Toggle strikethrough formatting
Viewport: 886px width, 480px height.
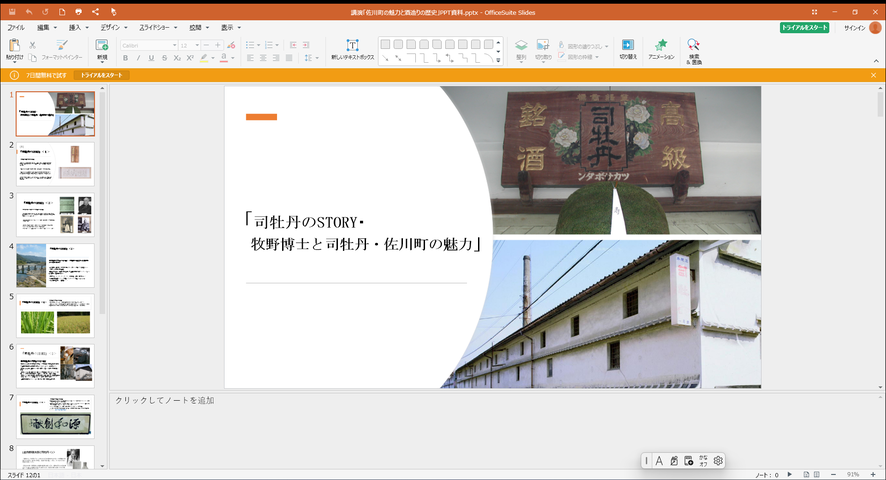click(164, 58)
